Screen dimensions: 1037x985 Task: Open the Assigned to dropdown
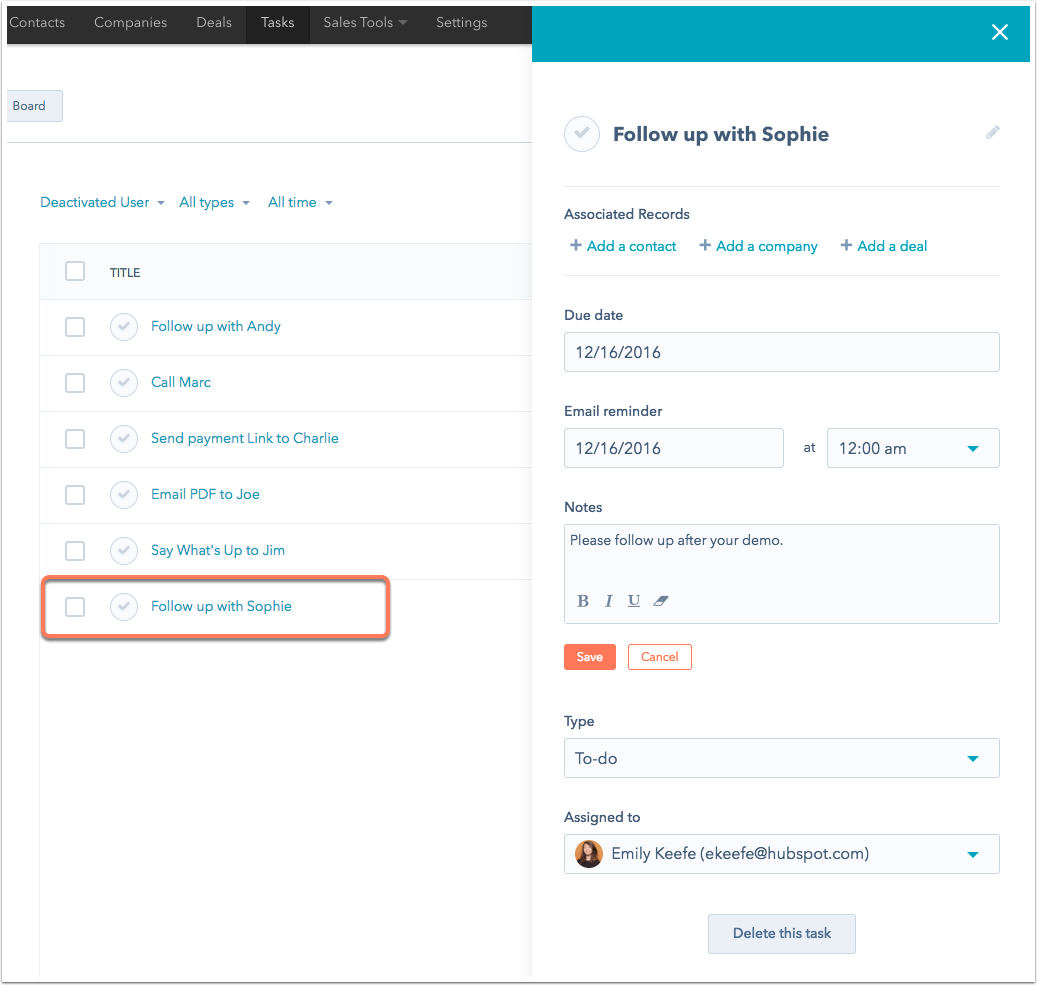click(781, 854)
